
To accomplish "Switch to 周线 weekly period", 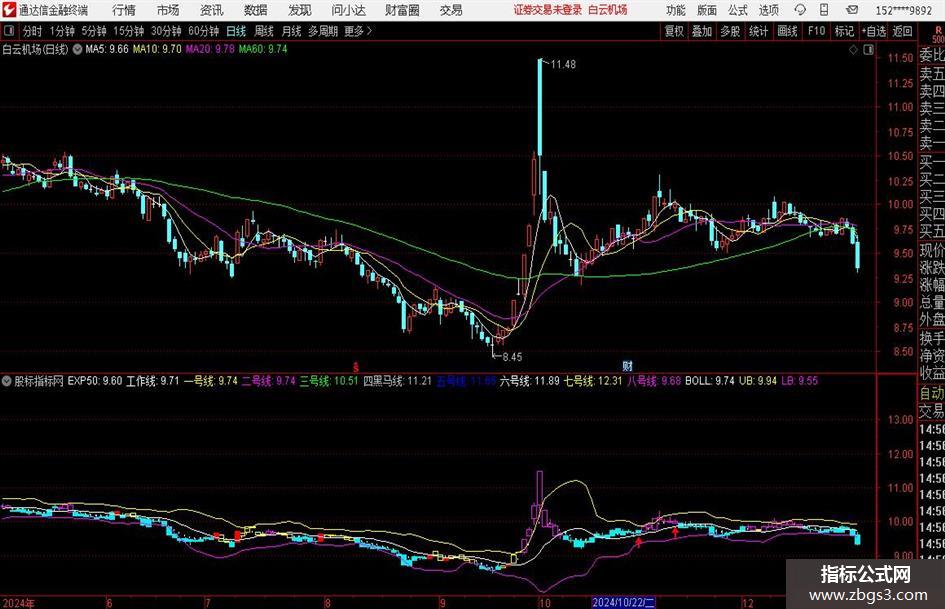I will (264, 31).
